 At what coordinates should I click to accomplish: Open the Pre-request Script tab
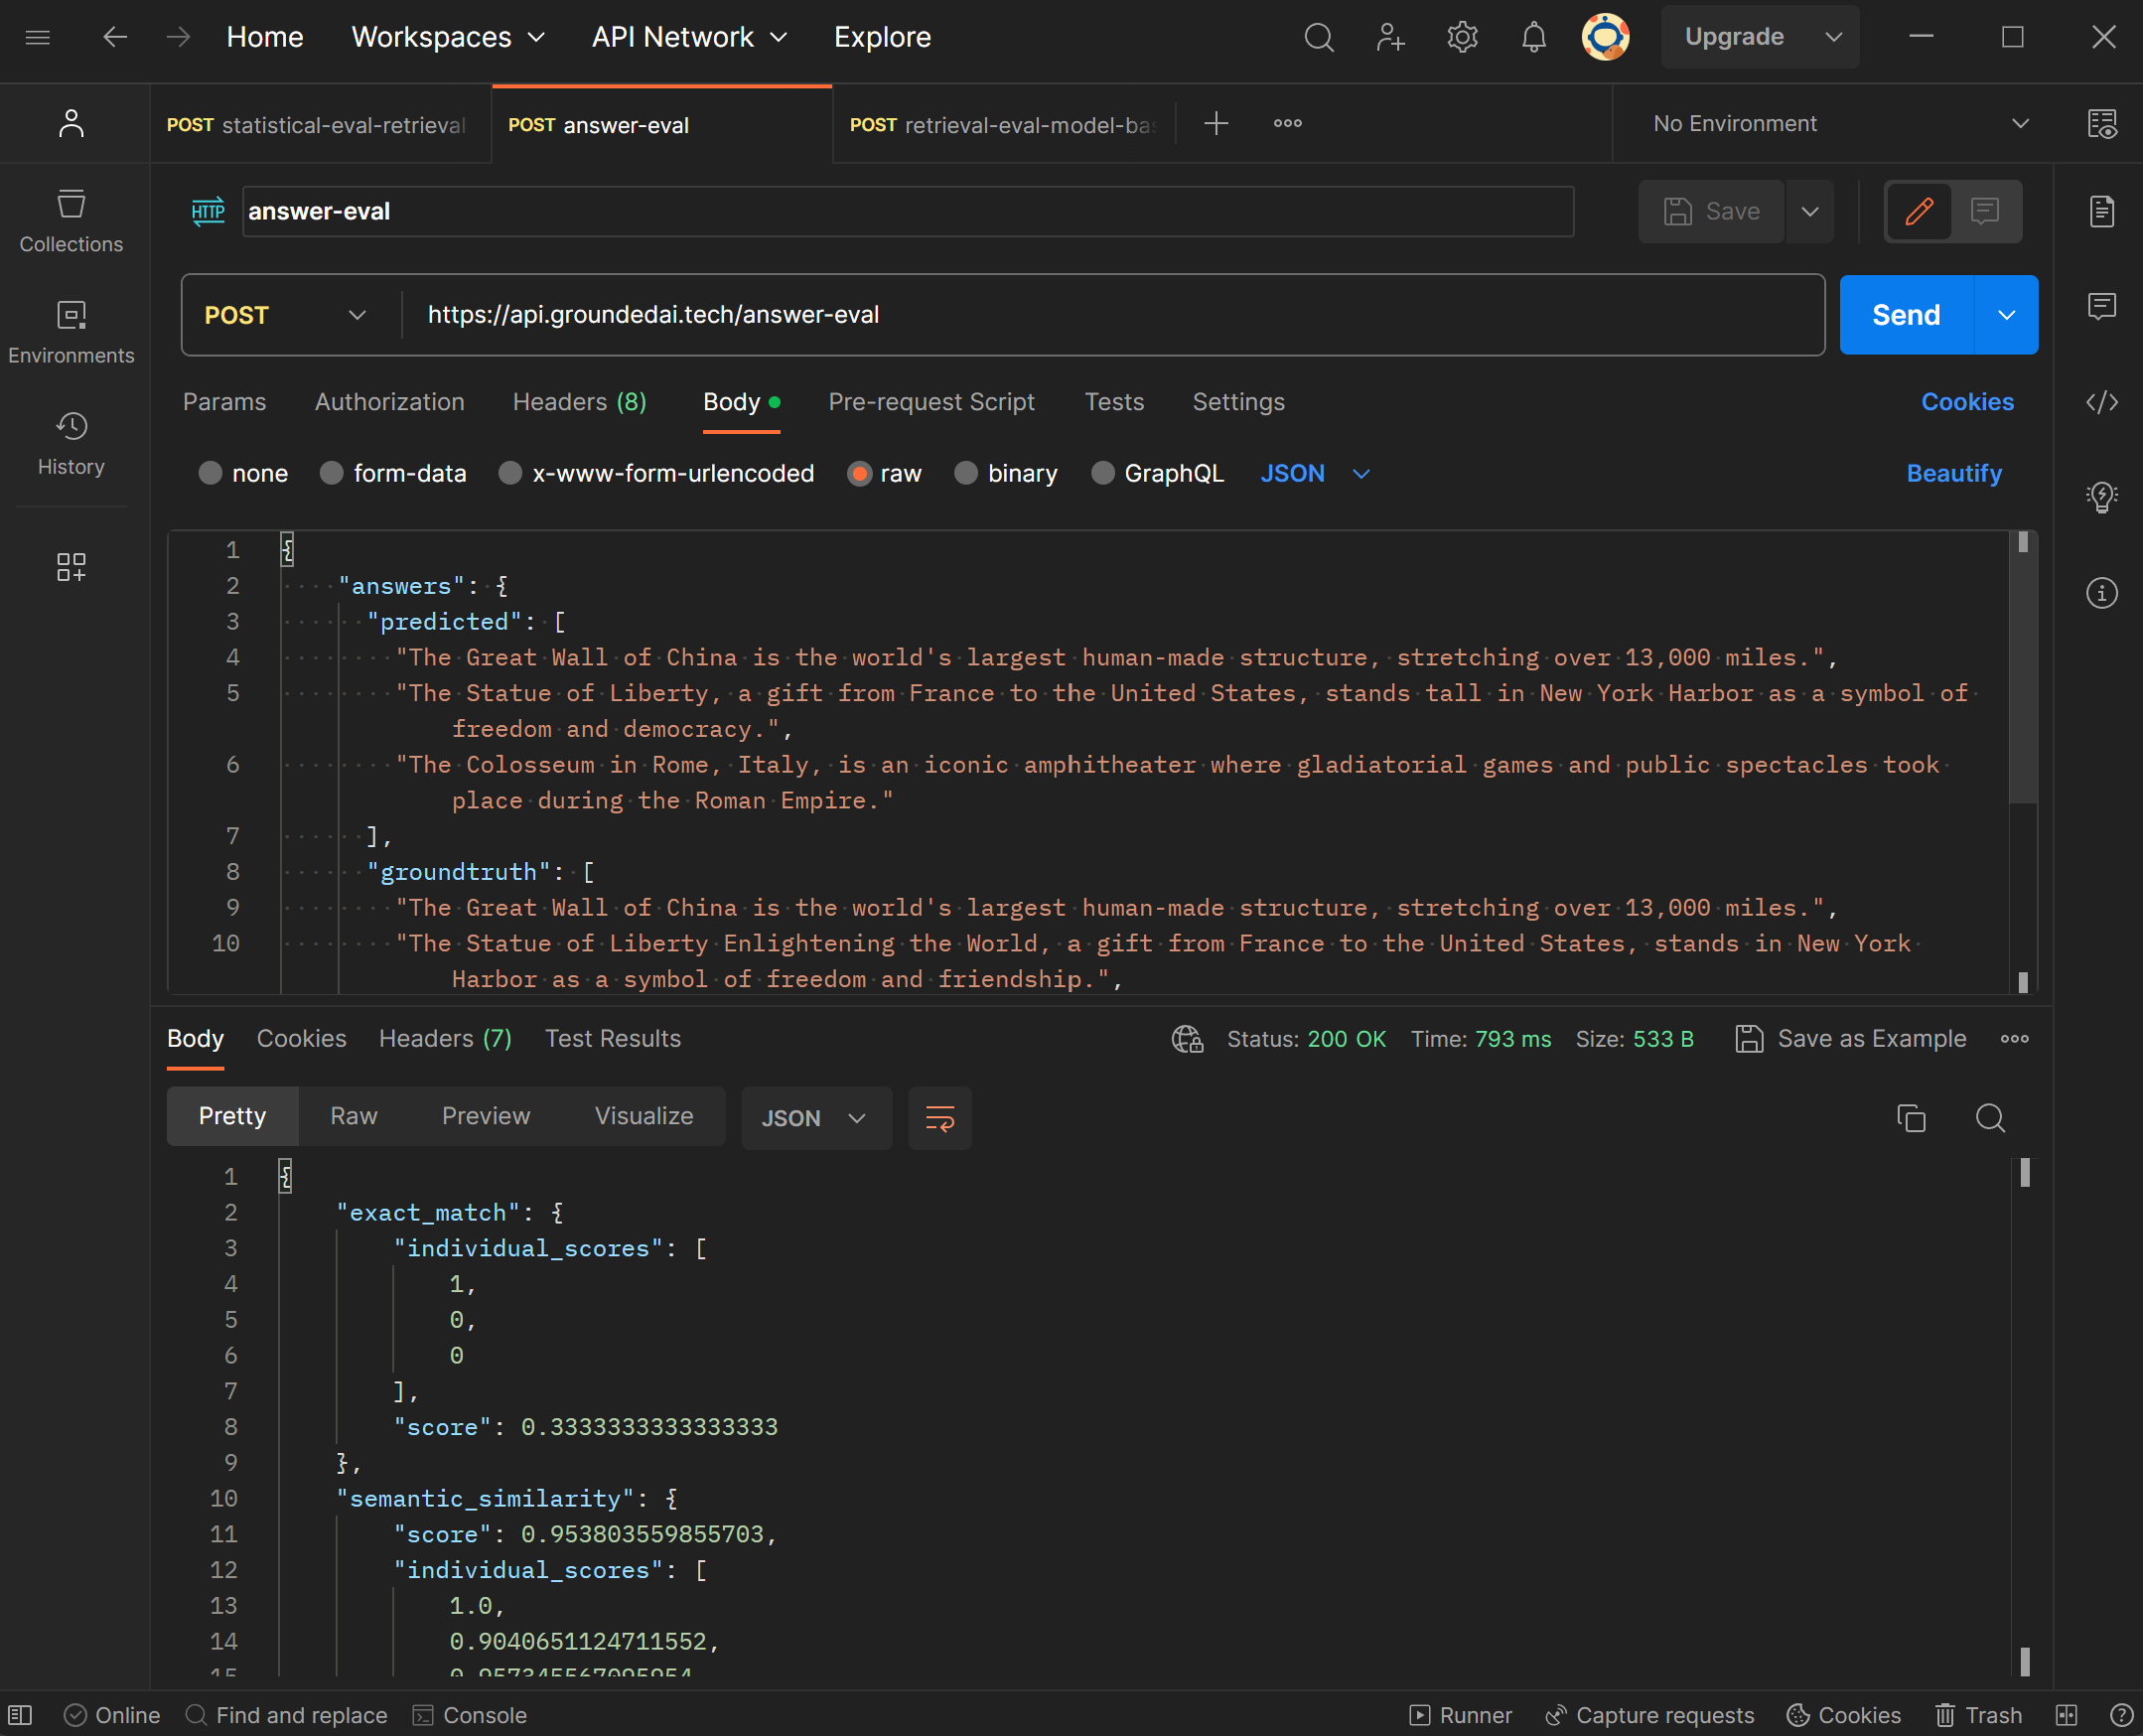click(x=931, y=402)
